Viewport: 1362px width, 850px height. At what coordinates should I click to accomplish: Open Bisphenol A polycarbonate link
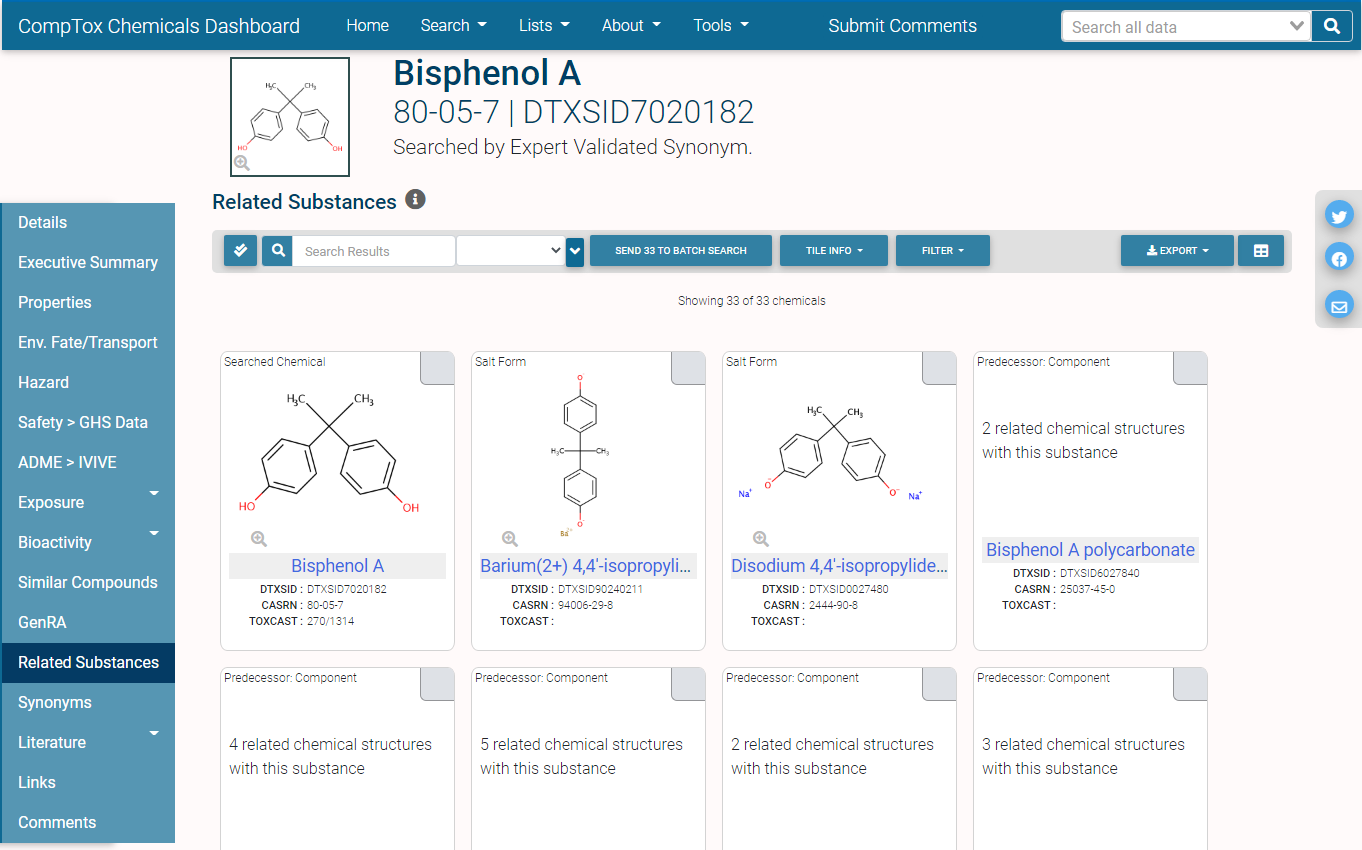coord(1090,550)
